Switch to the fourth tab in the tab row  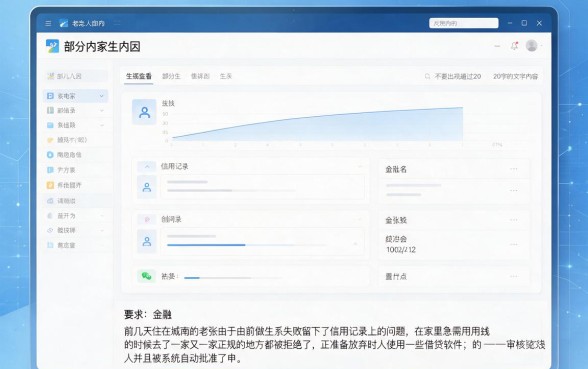click(x=226, y=76)
